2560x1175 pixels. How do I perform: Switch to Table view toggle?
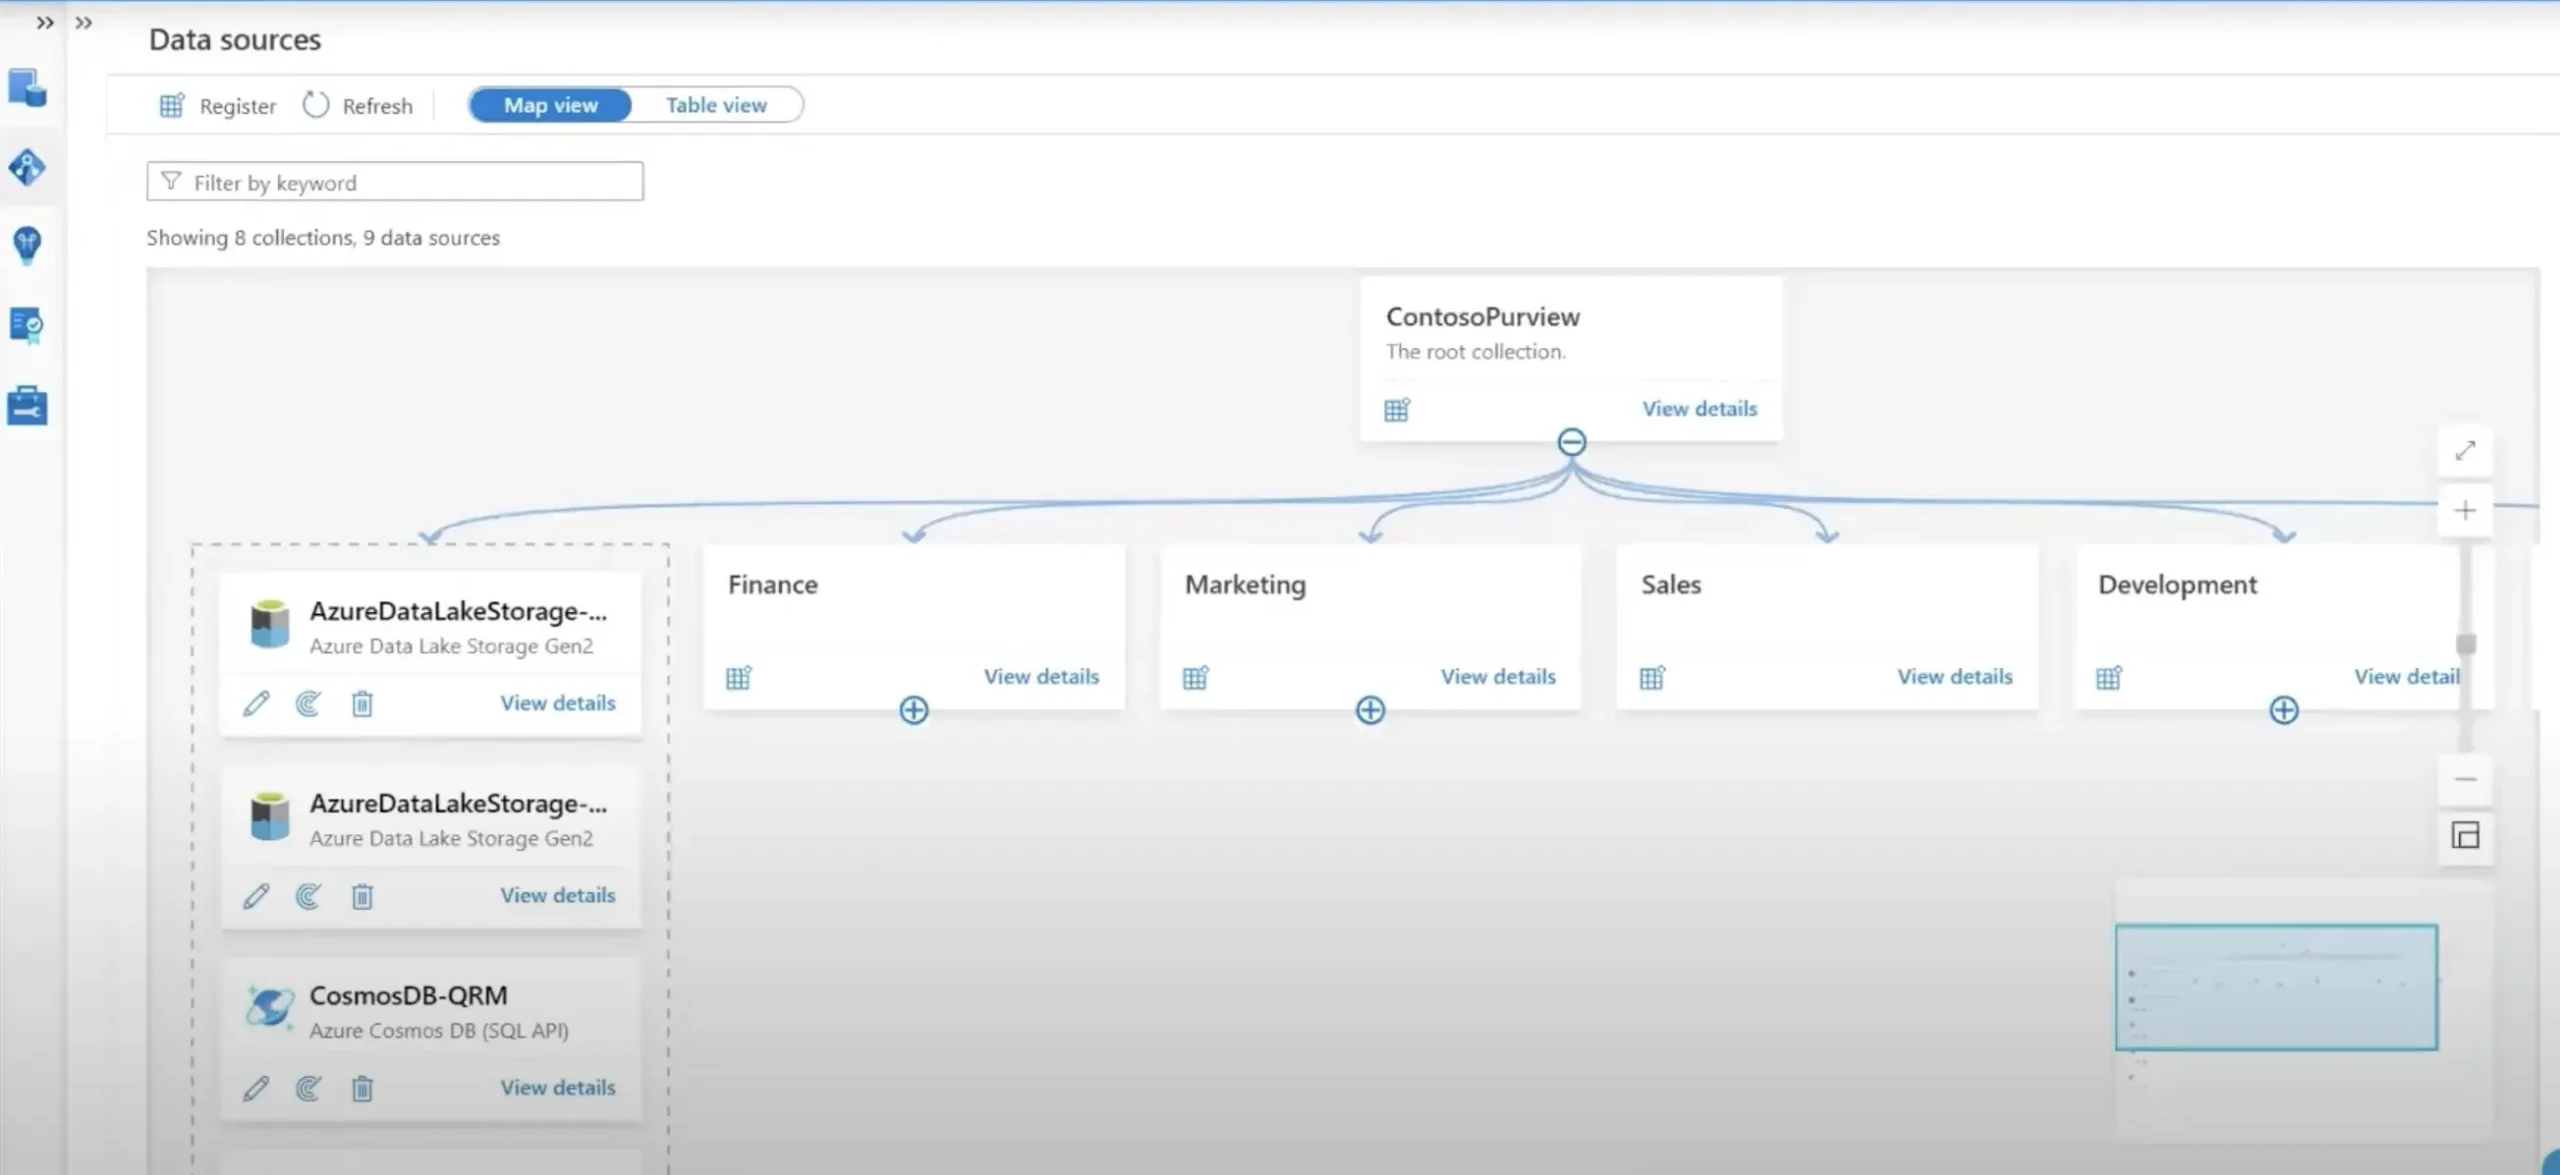click(716, 105)
